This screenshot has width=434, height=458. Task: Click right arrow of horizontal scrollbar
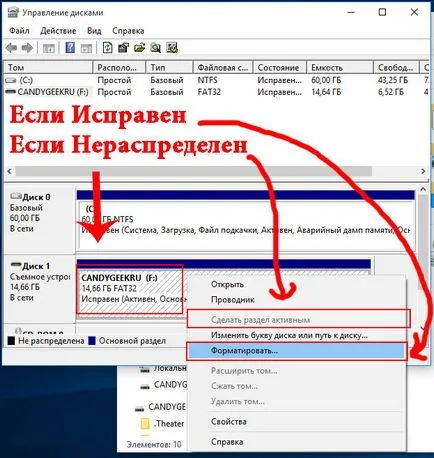[x=423, y=171]
